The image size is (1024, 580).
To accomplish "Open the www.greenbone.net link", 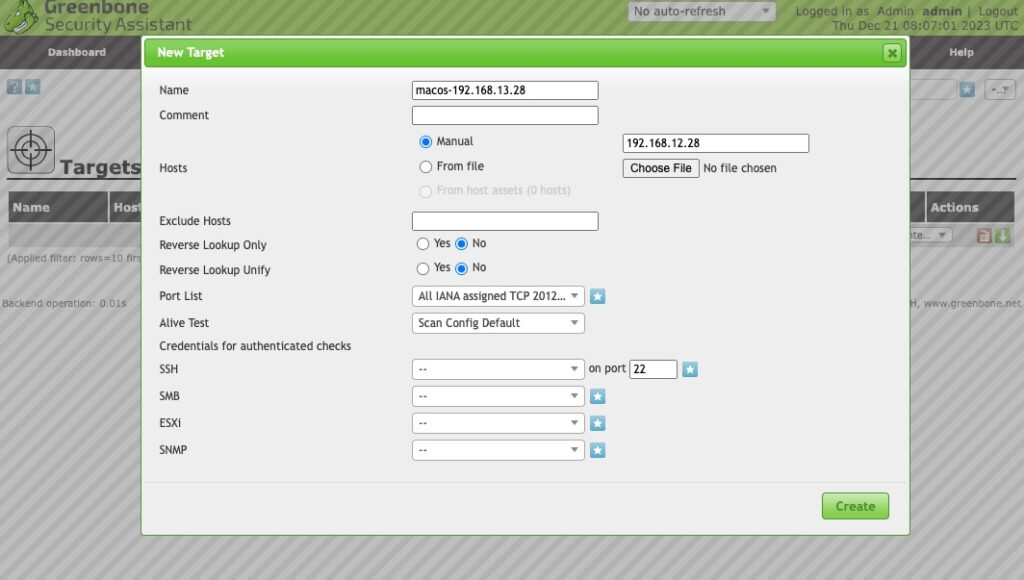I will (x=972, y=303).
